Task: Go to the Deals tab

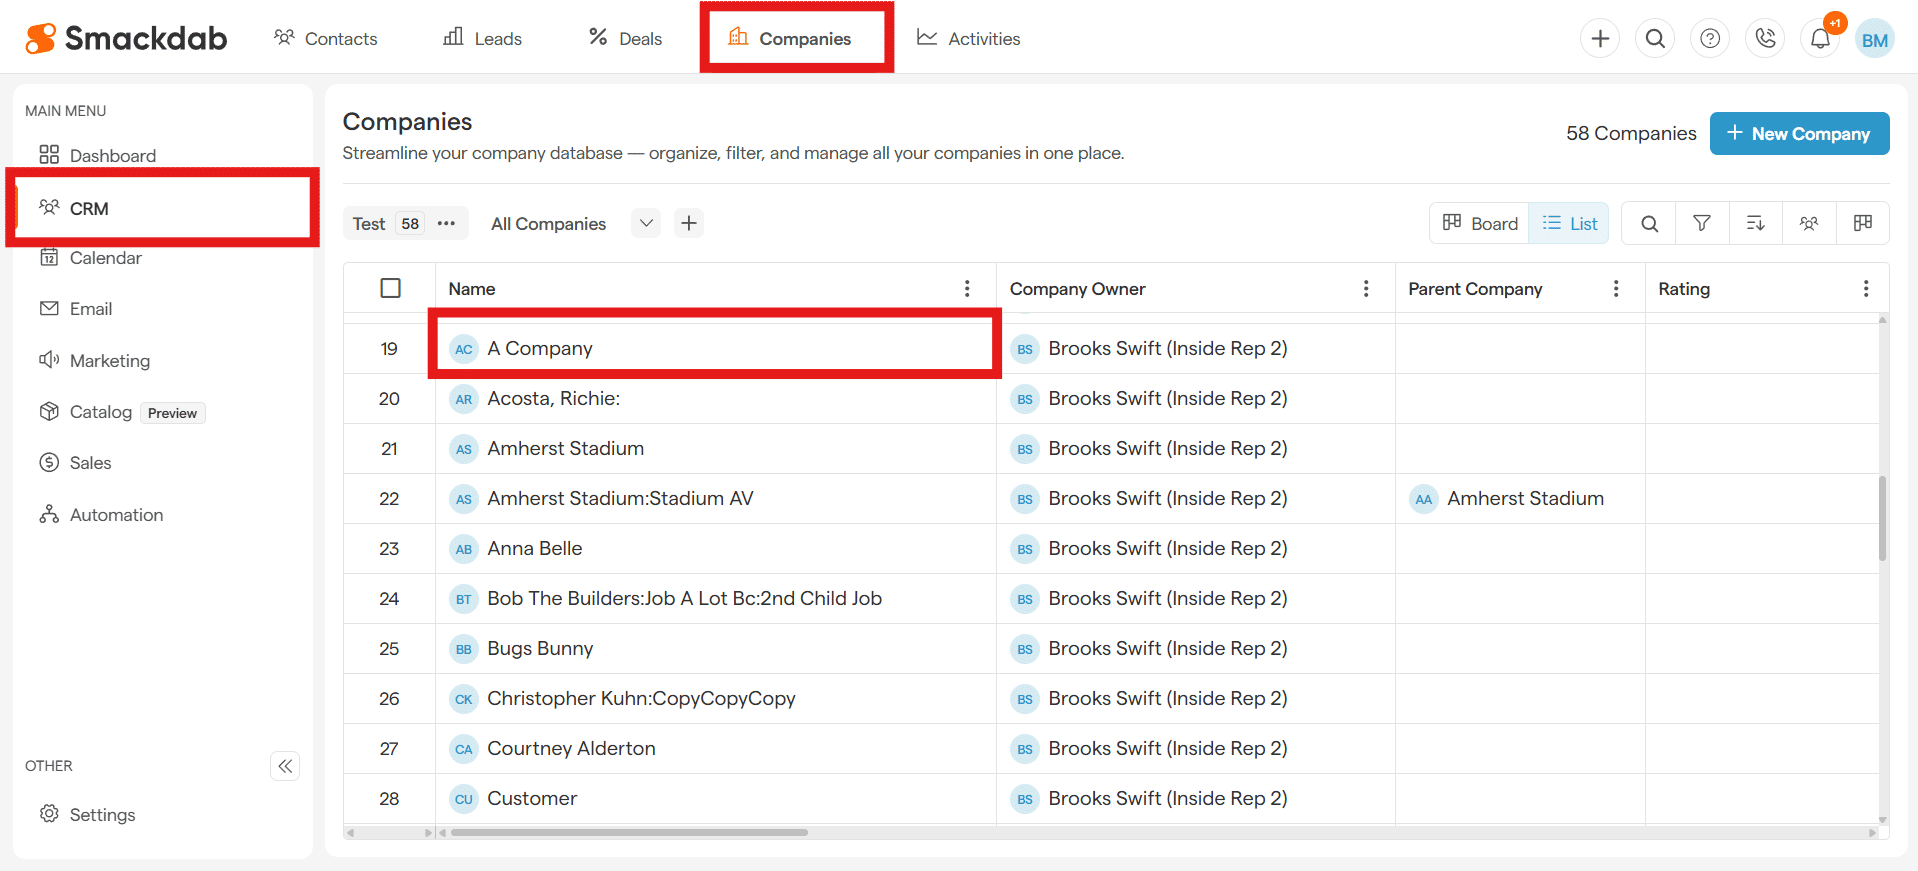Action: pyautogui.click(x=626, y=39)
